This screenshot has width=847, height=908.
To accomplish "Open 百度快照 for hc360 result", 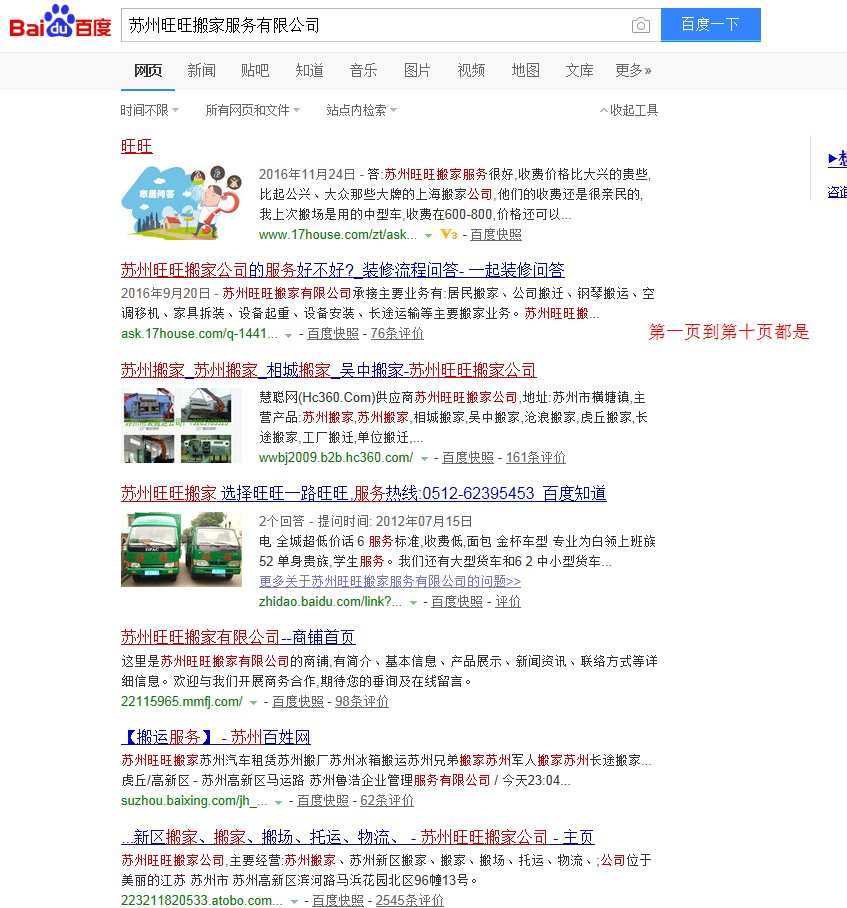I will 468,457.
